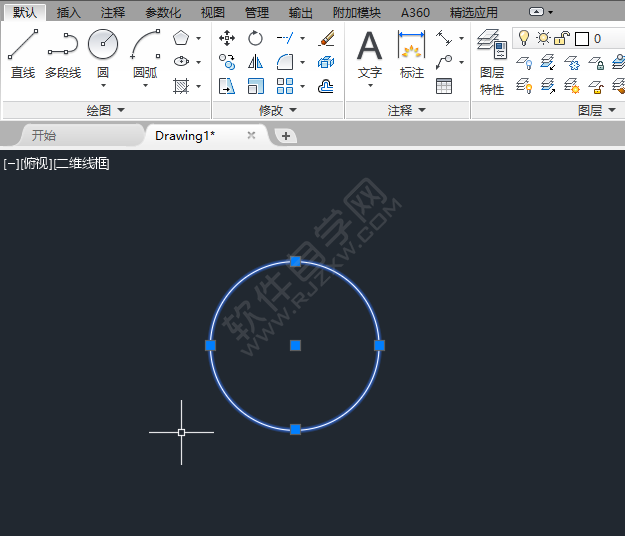
Task: Click the Freeze layer snowflake icon
Action: click(572, 62)
